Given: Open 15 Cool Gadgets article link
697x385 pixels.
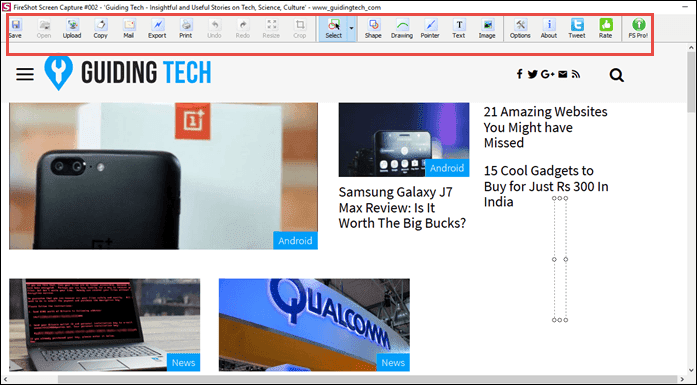Looking at the screenshot, I should tap(546, 186).
